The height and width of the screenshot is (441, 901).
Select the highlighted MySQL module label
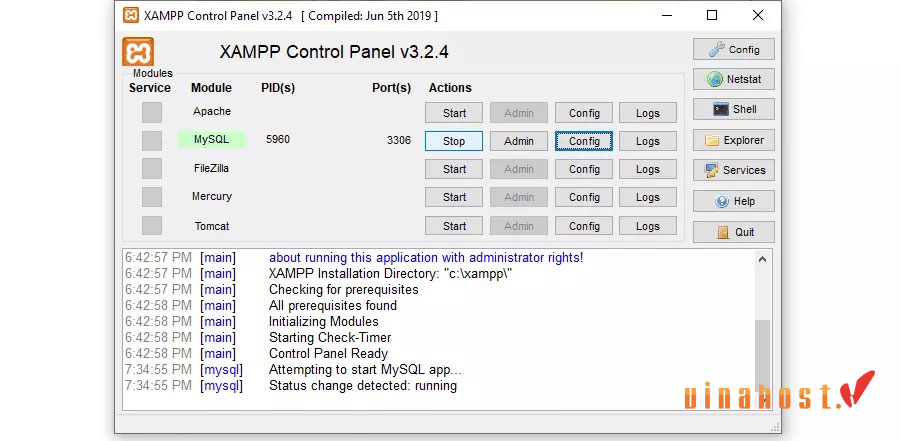coord(211,139)
